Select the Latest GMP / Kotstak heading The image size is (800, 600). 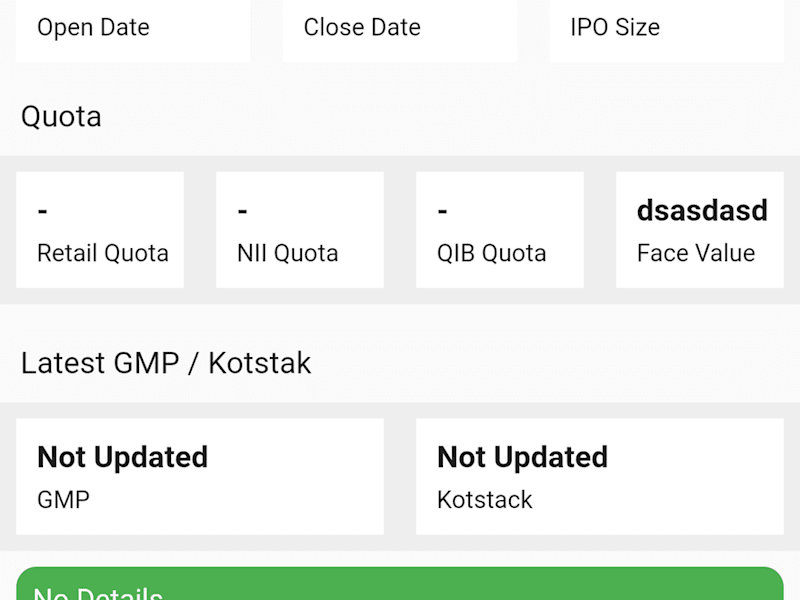click(x=166, y=363)
